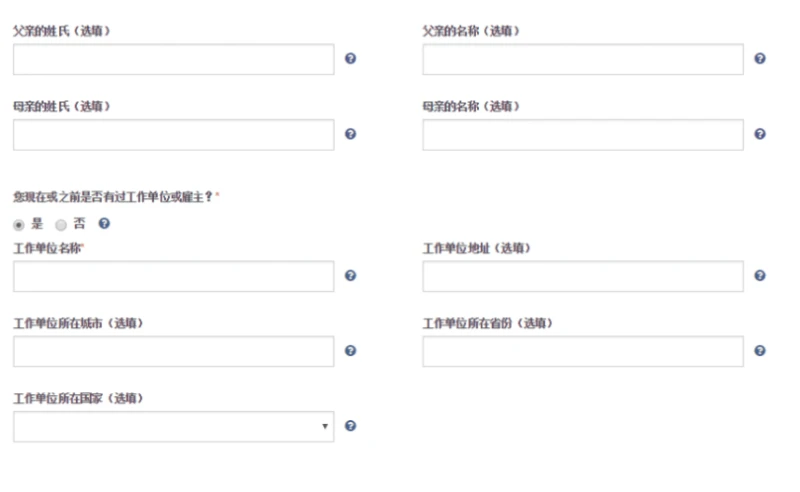Open help icon for 父亲的名称 field
Image resolution: width=800 pixels, height=492 pixels.
760,58
